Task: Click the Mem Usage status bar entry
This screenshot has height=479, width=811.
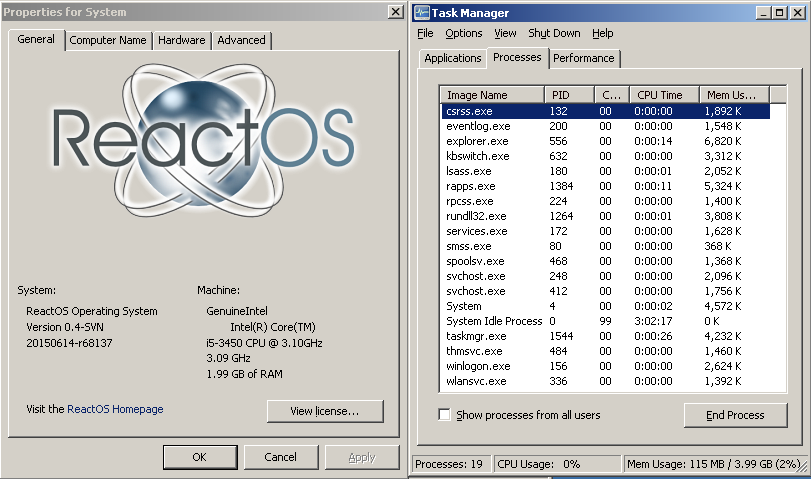Action: click(714, 464)
